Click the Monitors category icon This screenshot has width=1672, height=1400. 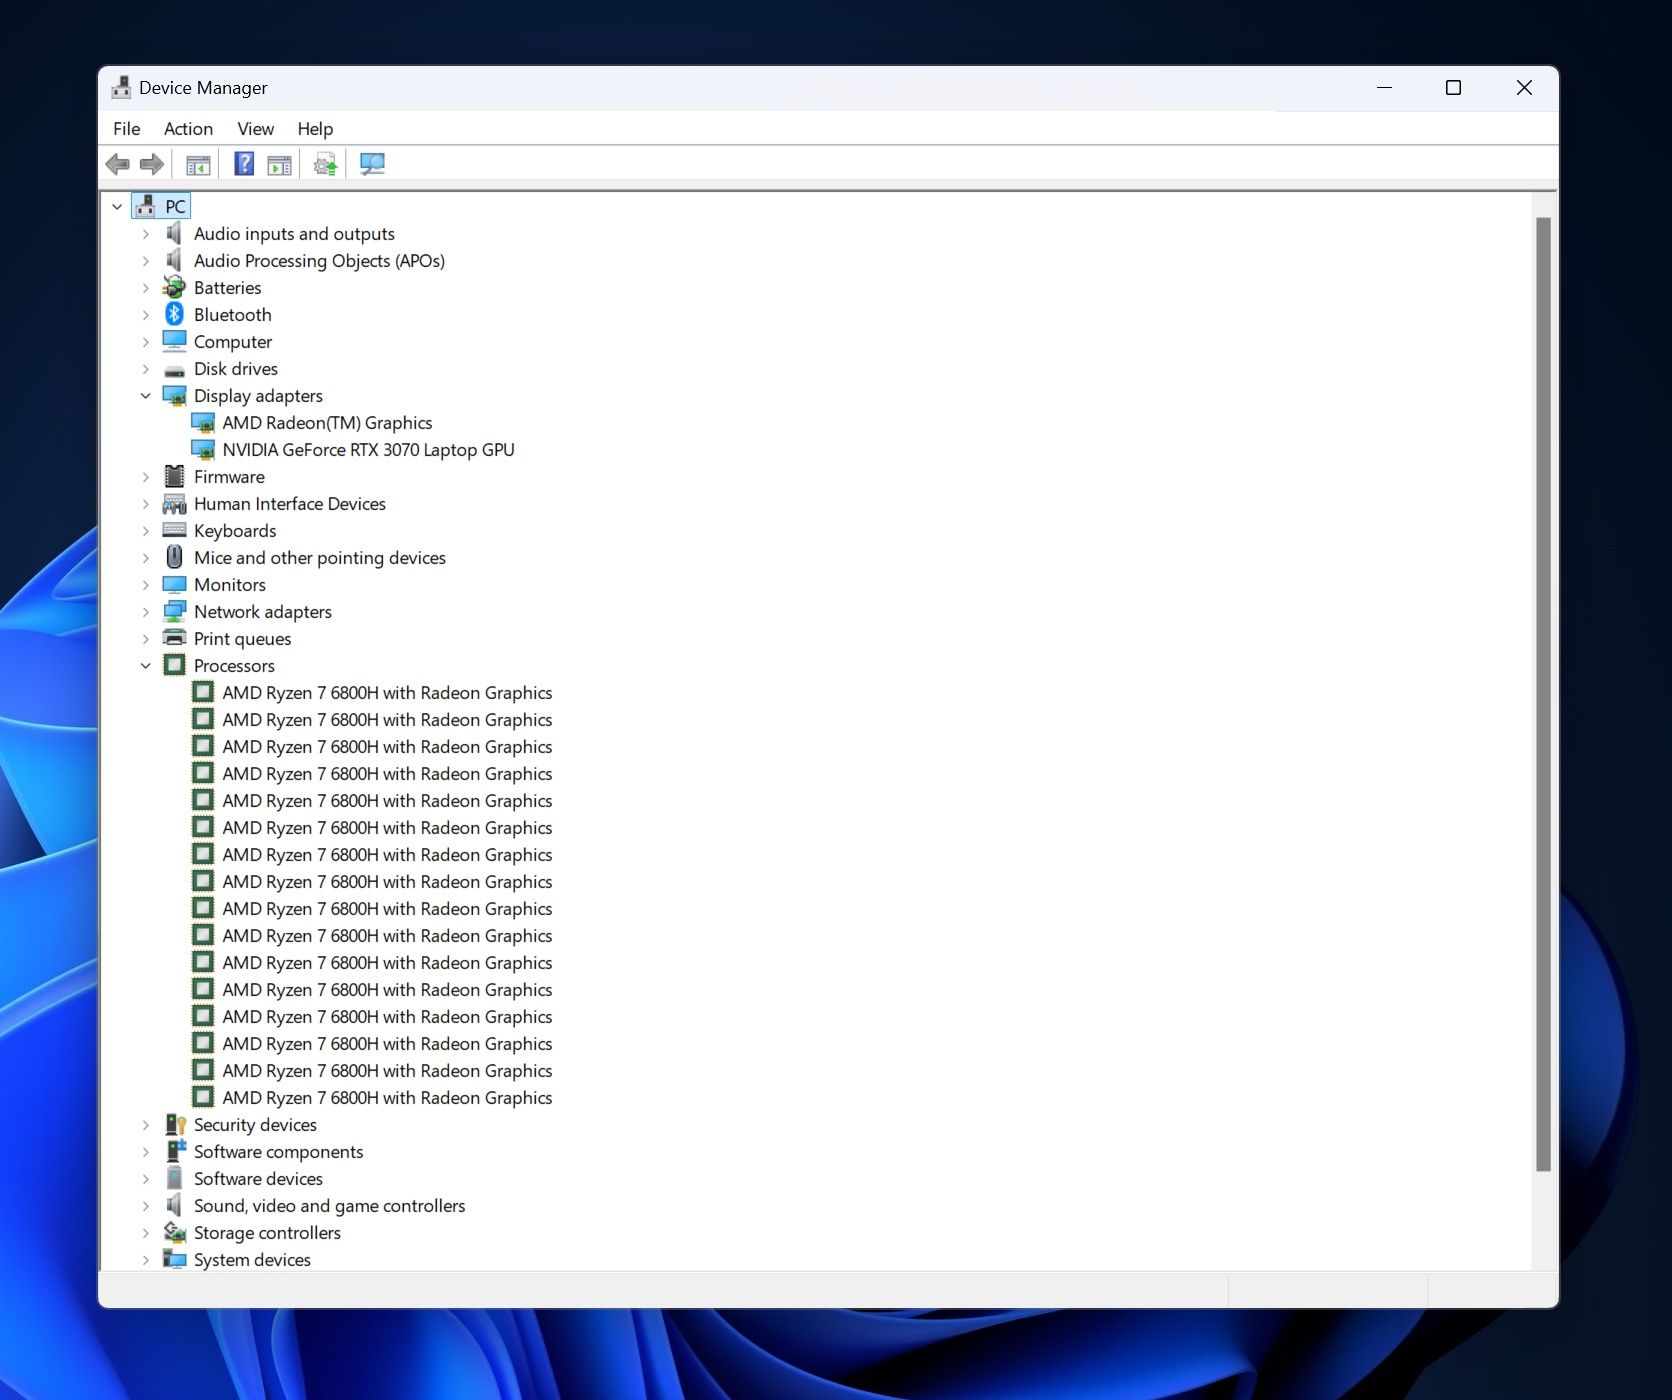[x=174, y=584]
